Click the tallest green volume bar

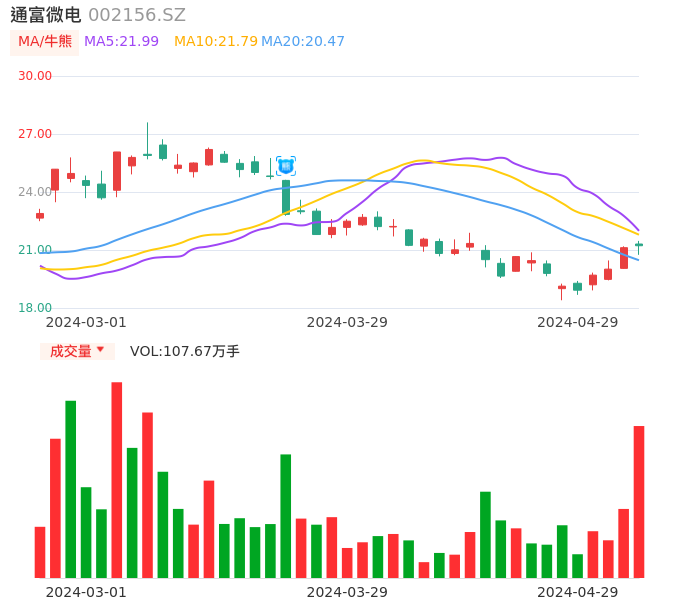(x=71, y=489)
